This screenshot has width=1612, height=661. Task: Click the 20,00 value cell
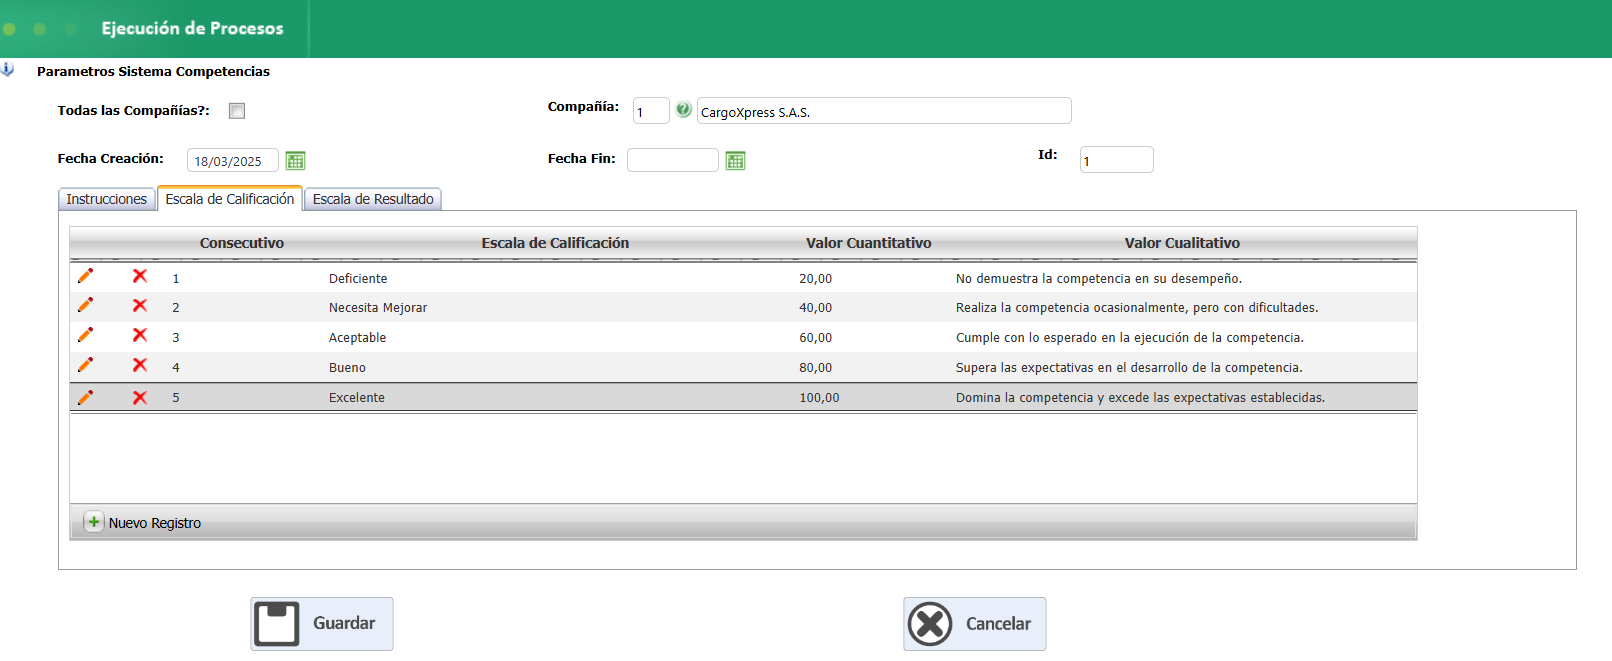815,279
